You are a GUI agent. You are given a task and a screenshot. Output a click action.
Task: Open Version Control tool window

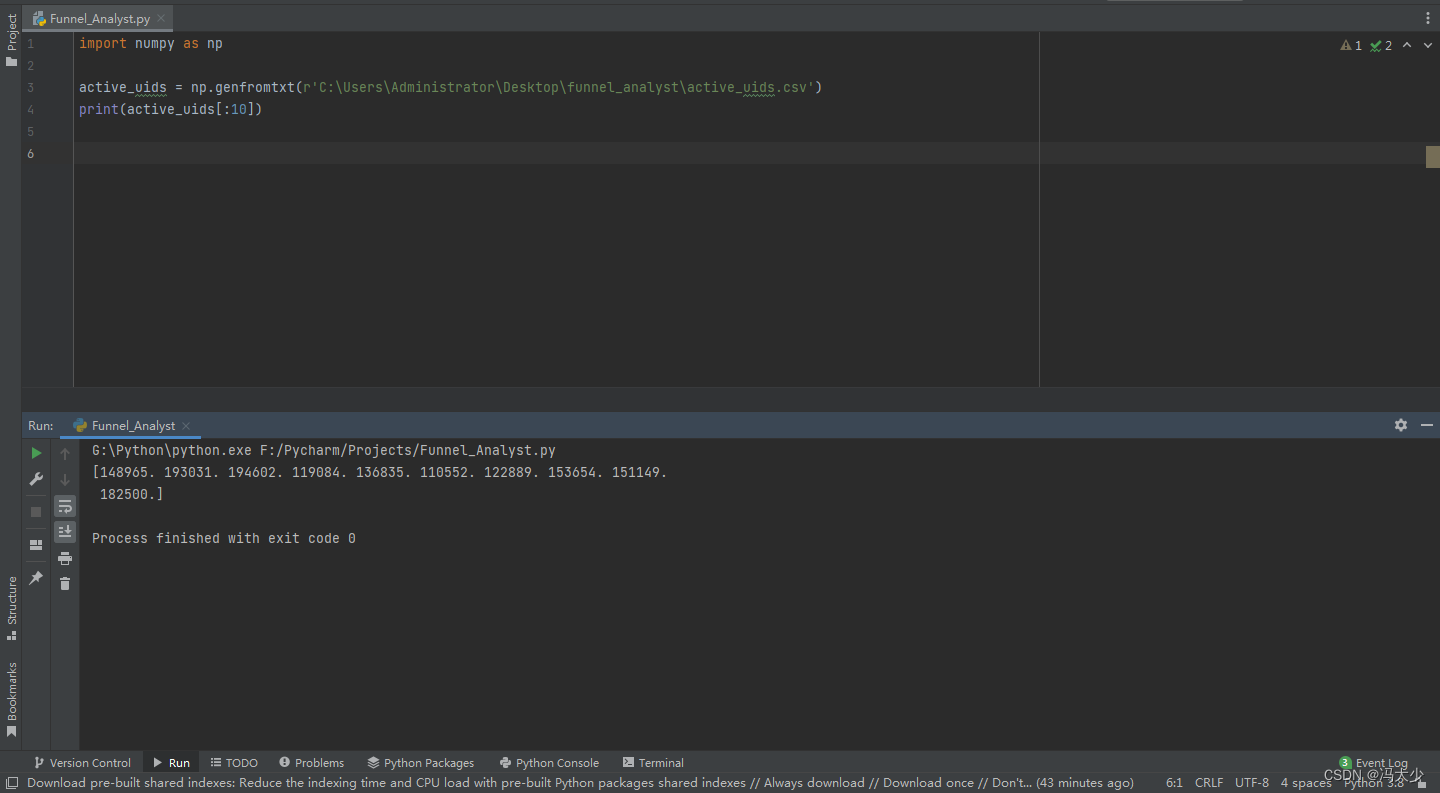coord(82,762)
